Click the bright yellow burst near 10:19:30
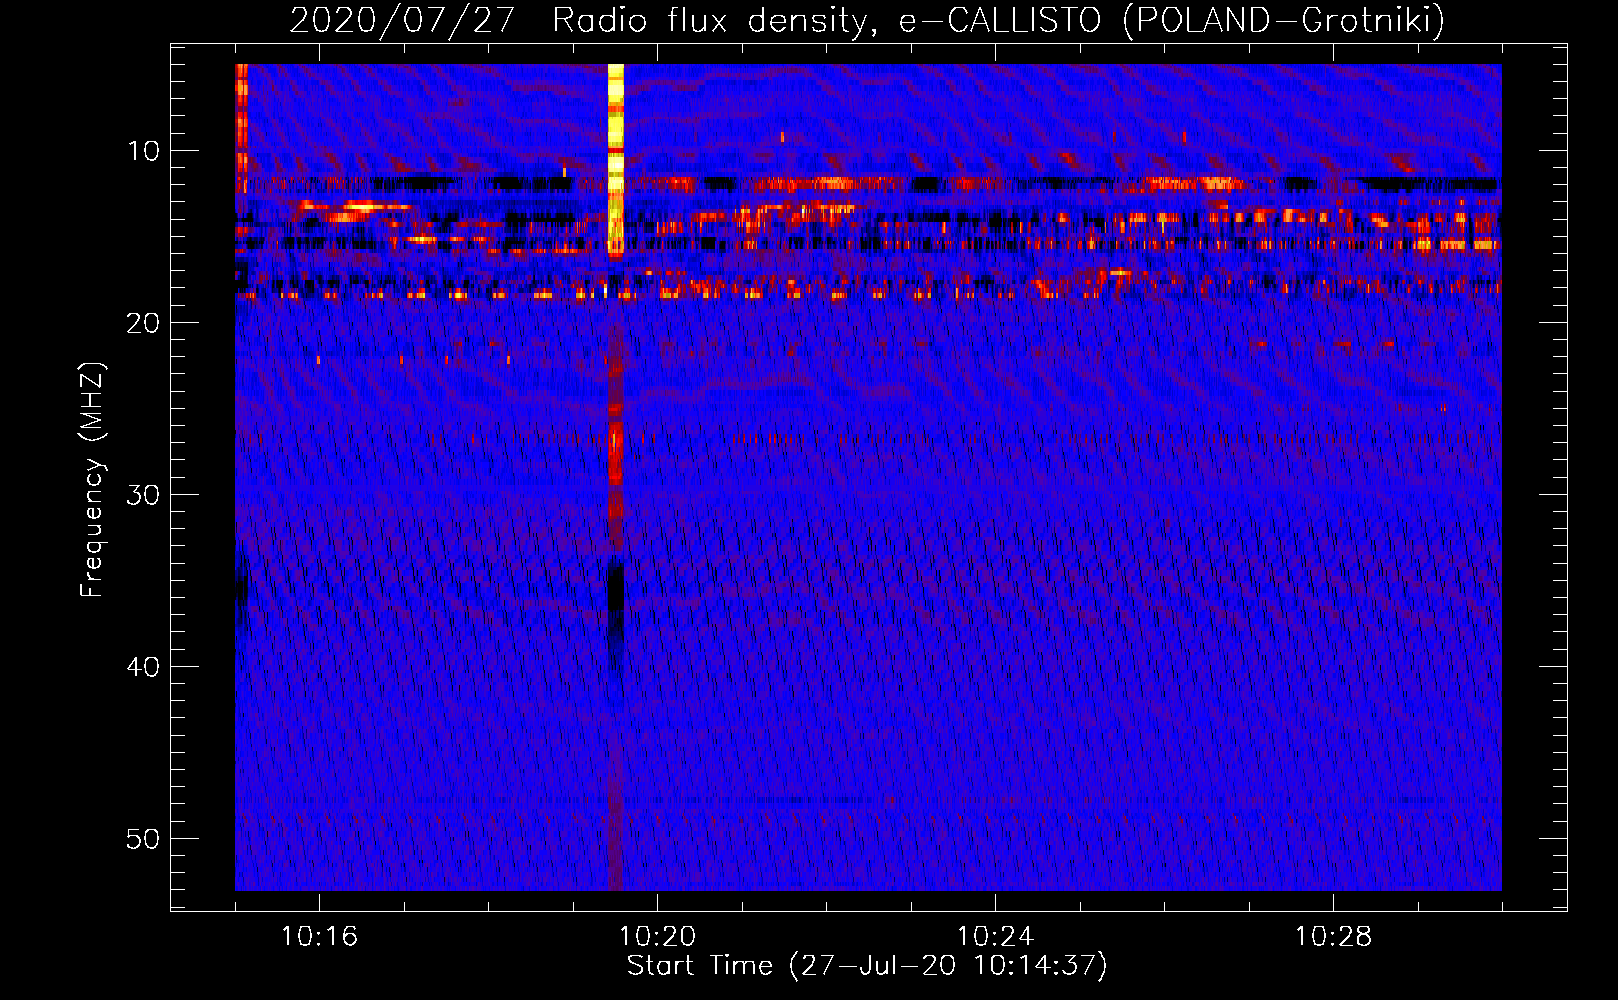Image resolution: width=1618 pixels, height=1000 pixels. (616, 160)
